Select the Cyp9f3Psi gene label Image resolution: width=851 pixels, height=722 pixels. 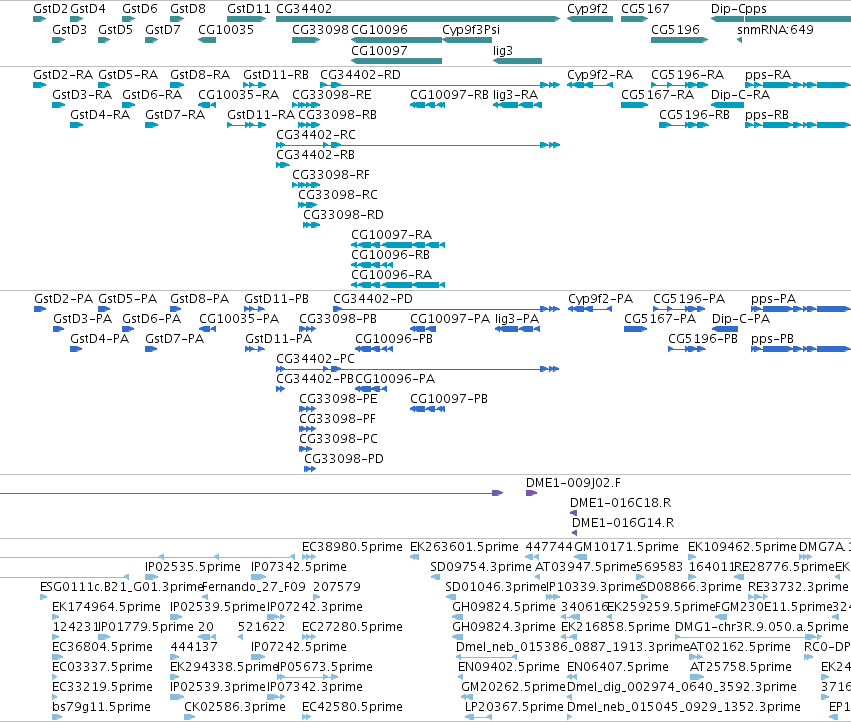[471, 29]
